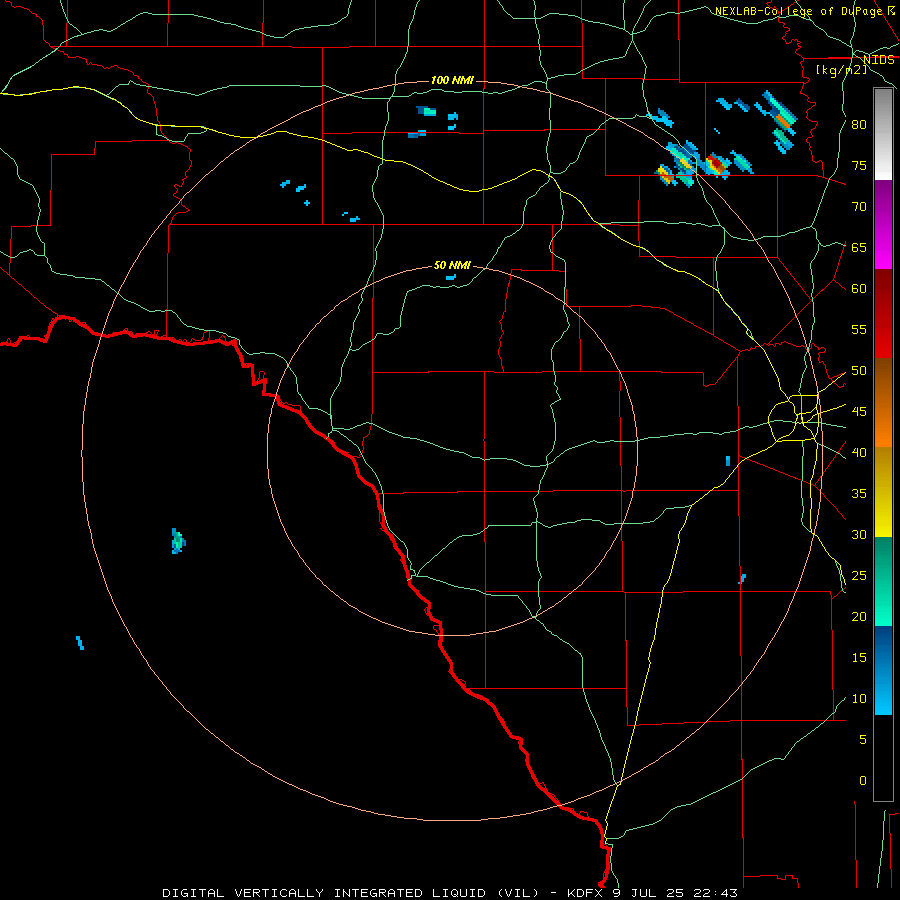The height and width of the screenshot is (900, 900).
Task: Click the 25 value on the scale
Action: 859,576
